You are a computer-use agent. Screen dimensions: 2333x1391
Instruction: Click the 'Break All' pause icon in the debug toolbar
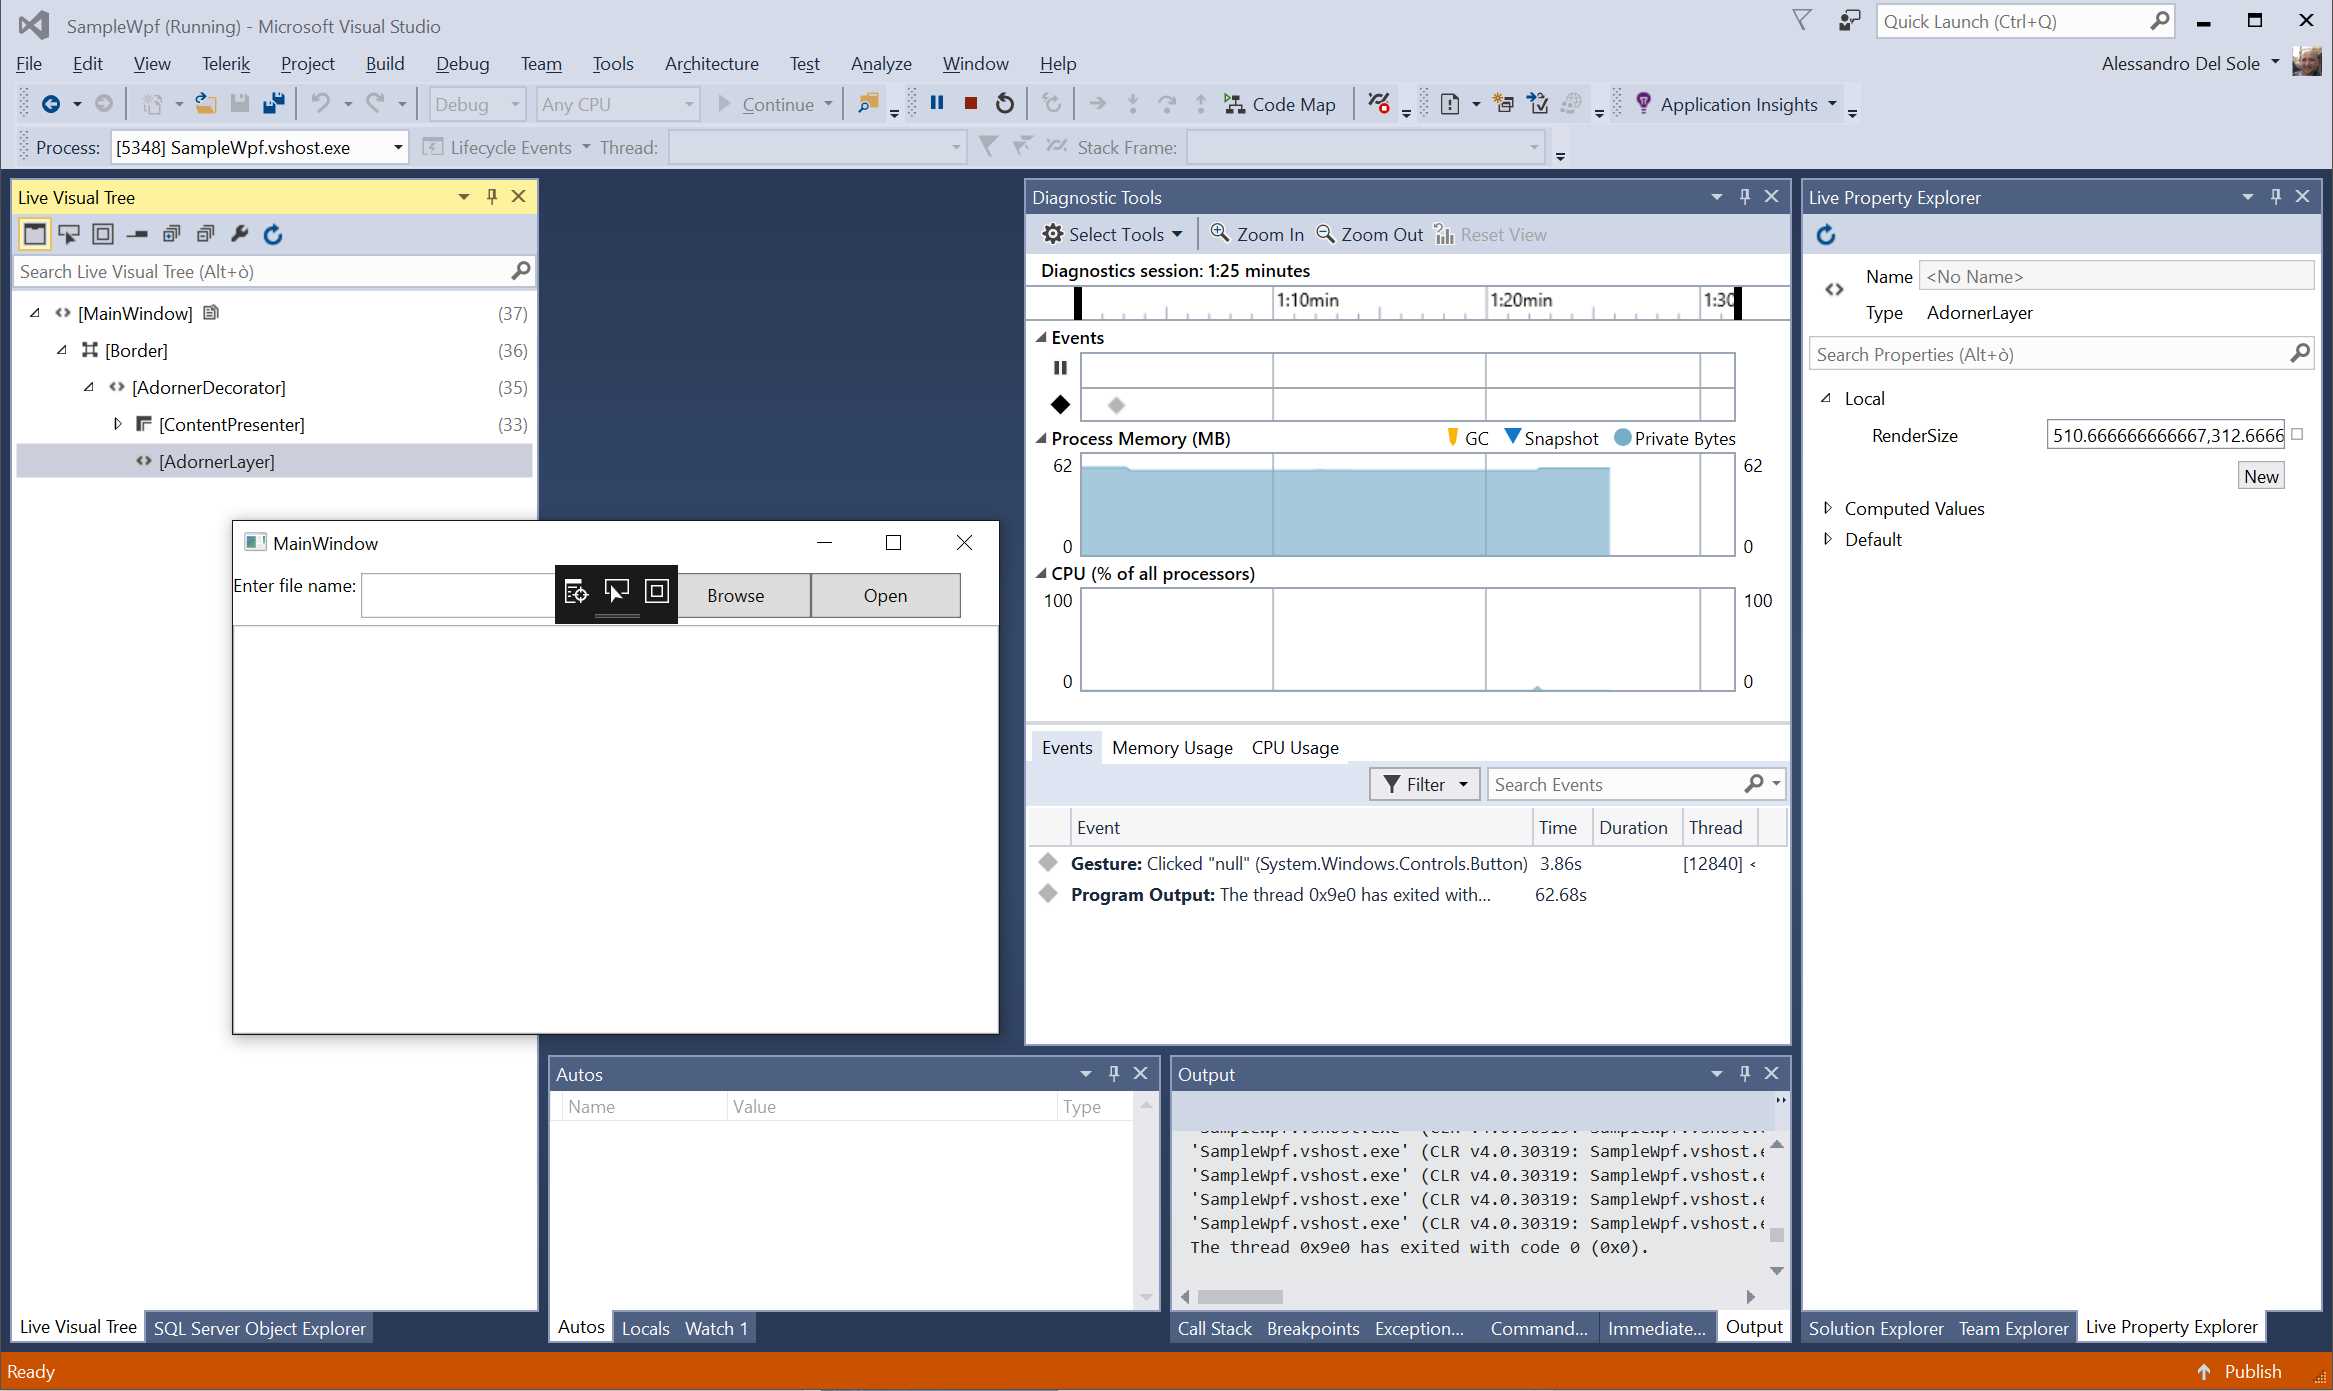tap(935, 103)
